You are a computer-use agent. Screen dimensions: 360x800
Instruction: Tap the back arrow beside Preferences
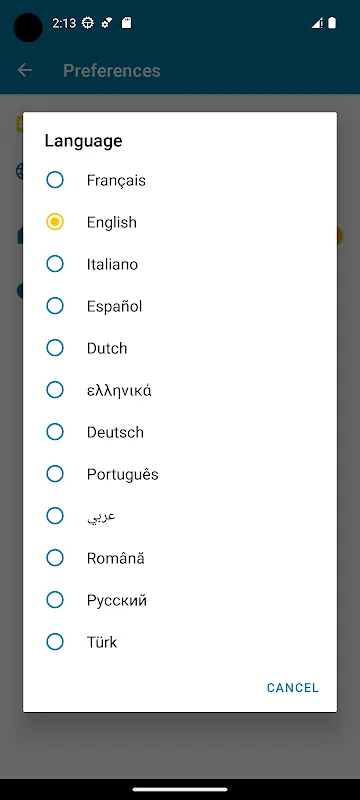click(24, 70)
